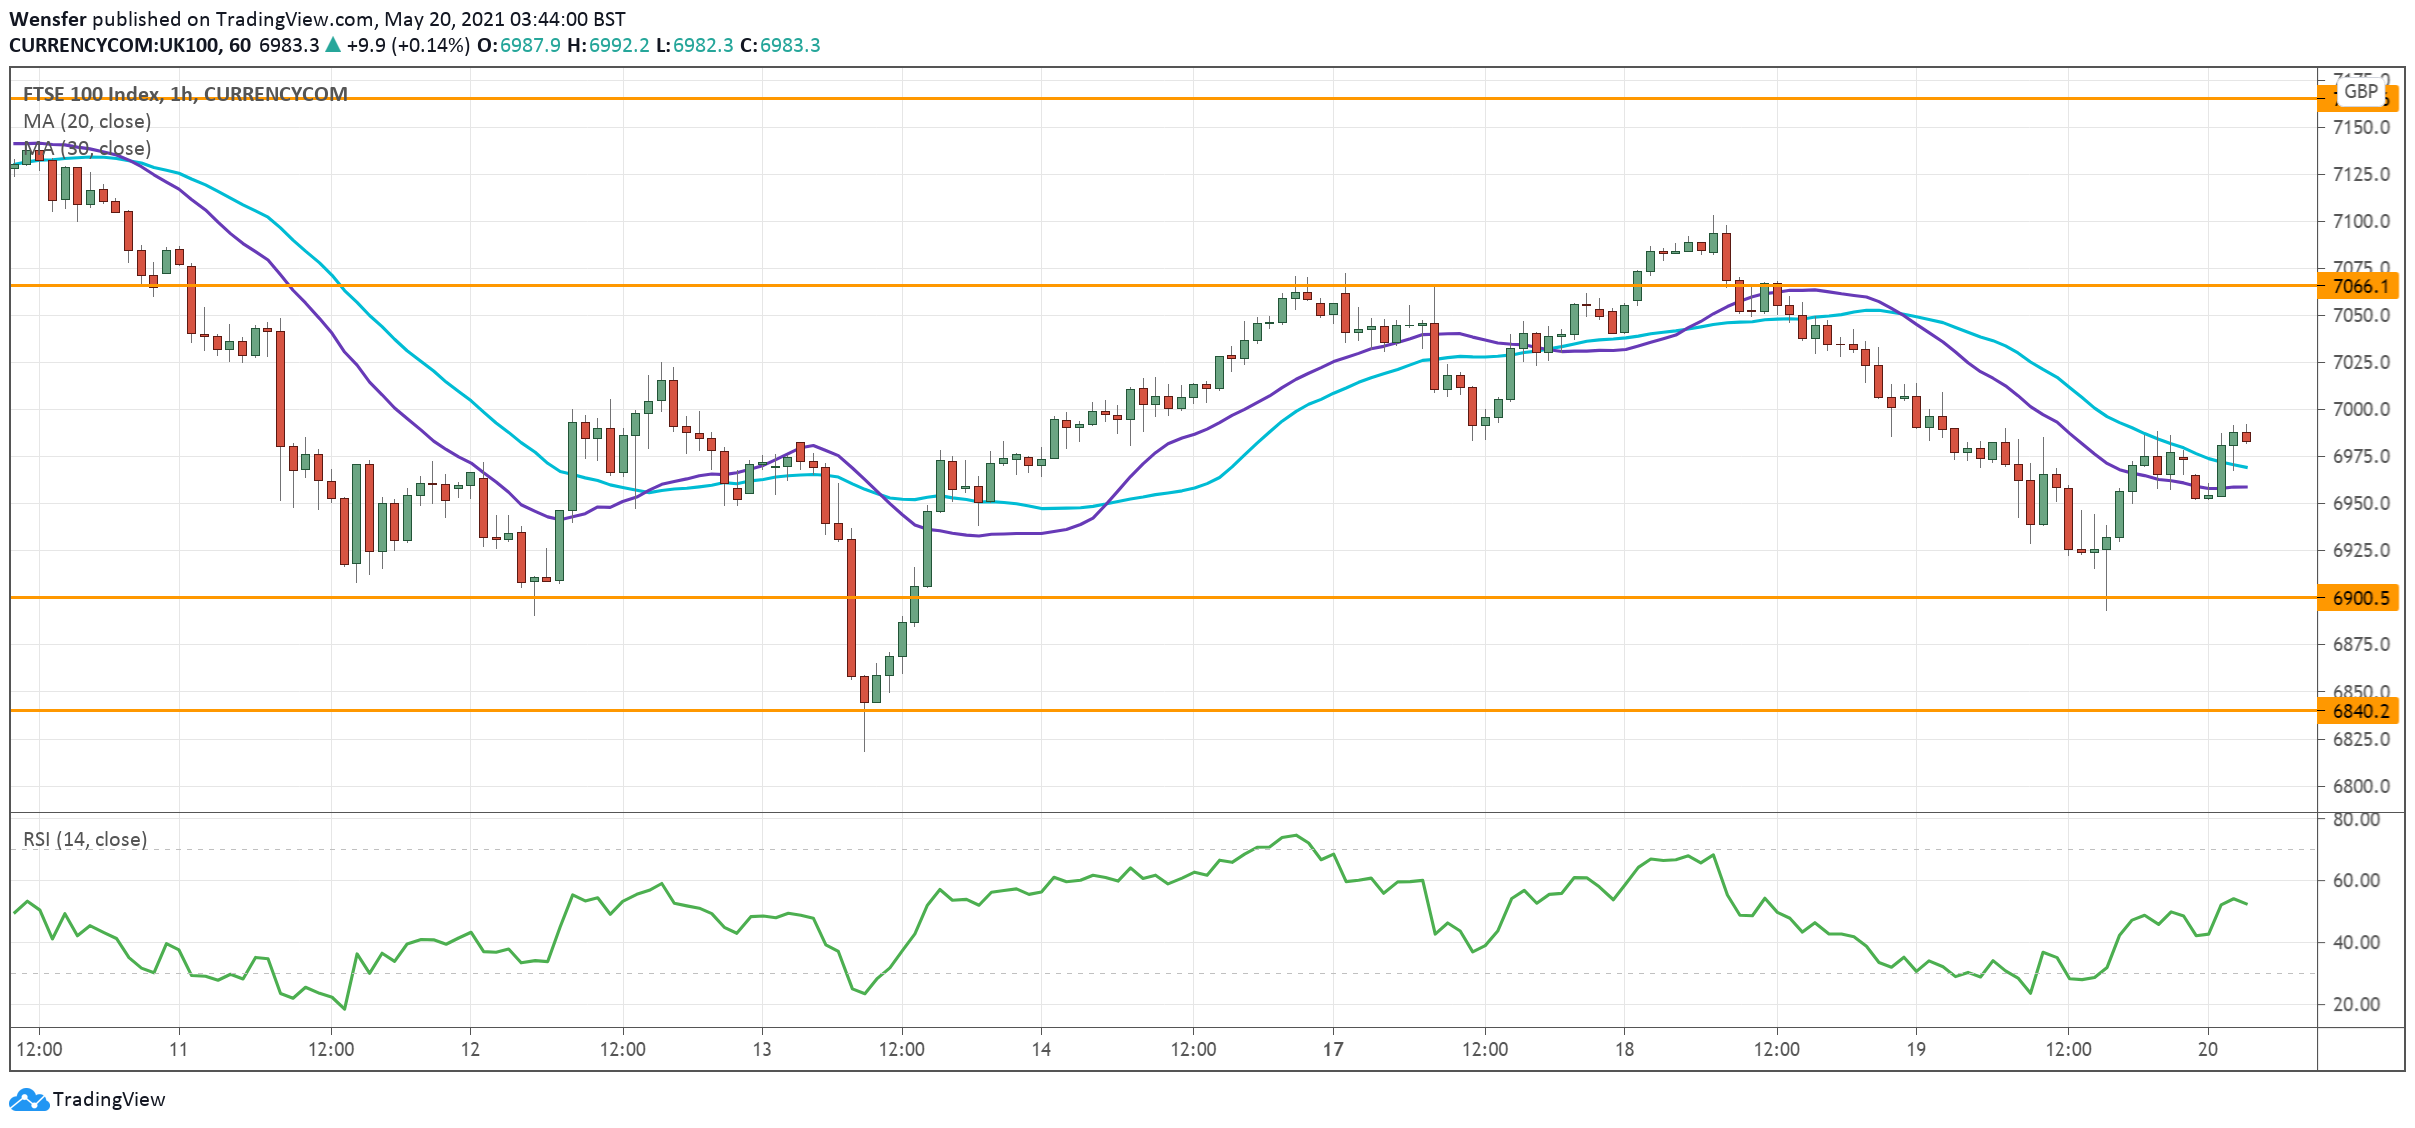Select the 6840.2 orange price label
The width and height of the screenshot is (2415, 1128).
coord(2359,711)
